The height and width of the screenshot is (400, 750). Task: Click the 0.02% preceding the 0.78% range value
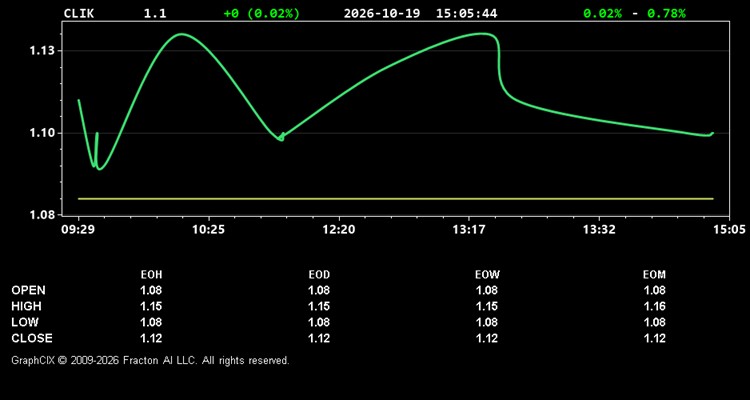pyautogui.click(x=602, y=13)
